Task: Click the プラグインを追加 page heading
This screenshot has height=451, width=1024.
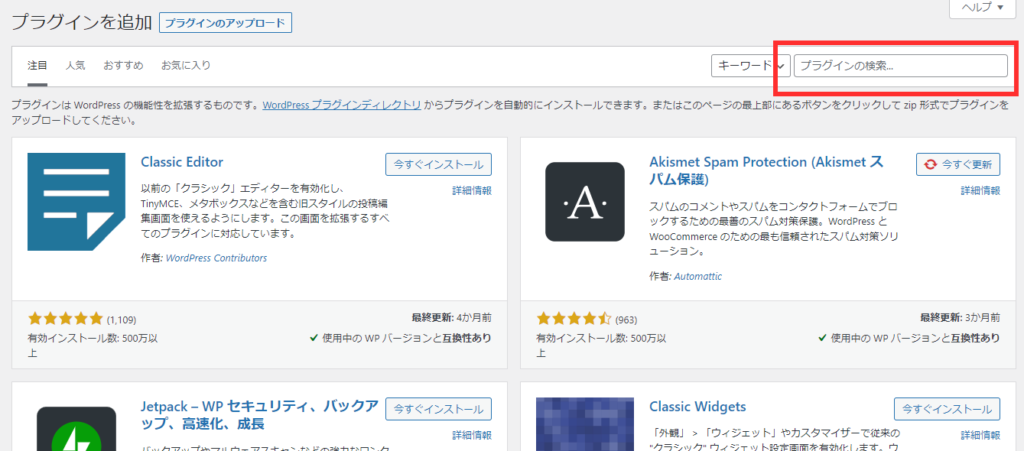Action: click(x=82, y=22)
